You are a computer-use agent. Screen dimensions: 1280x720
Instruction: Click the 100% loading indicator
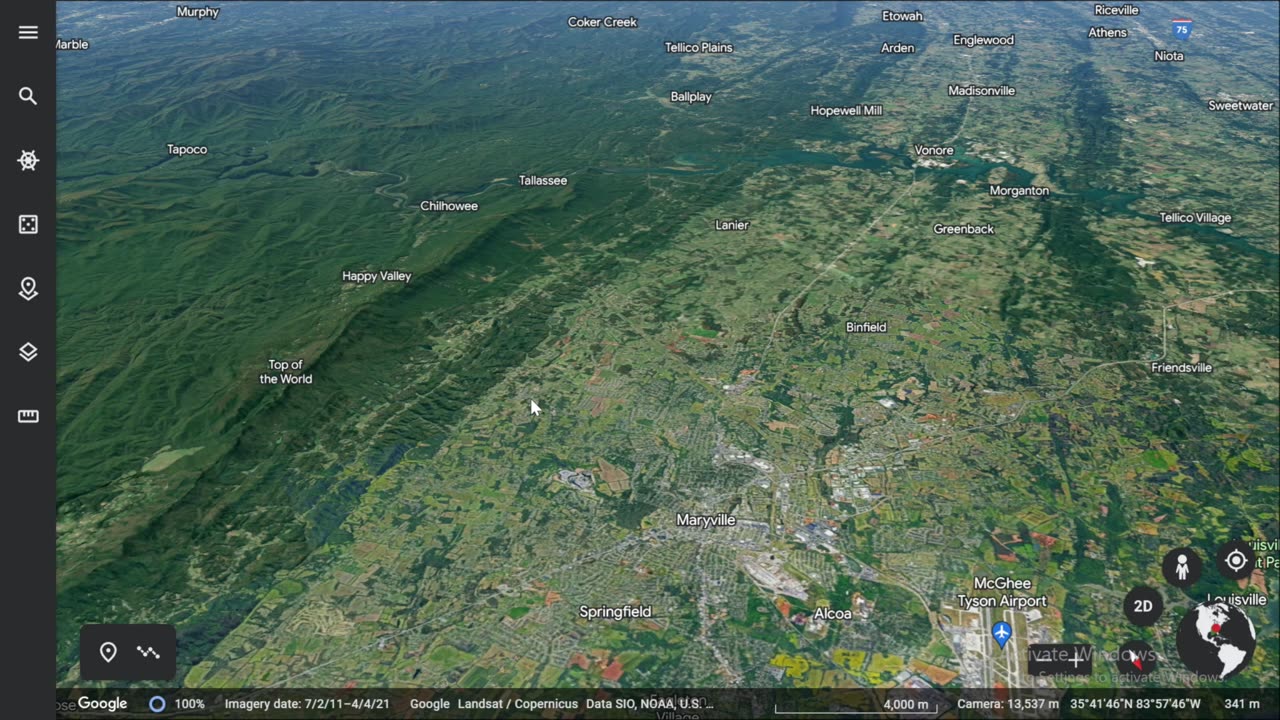click(177, 704)
